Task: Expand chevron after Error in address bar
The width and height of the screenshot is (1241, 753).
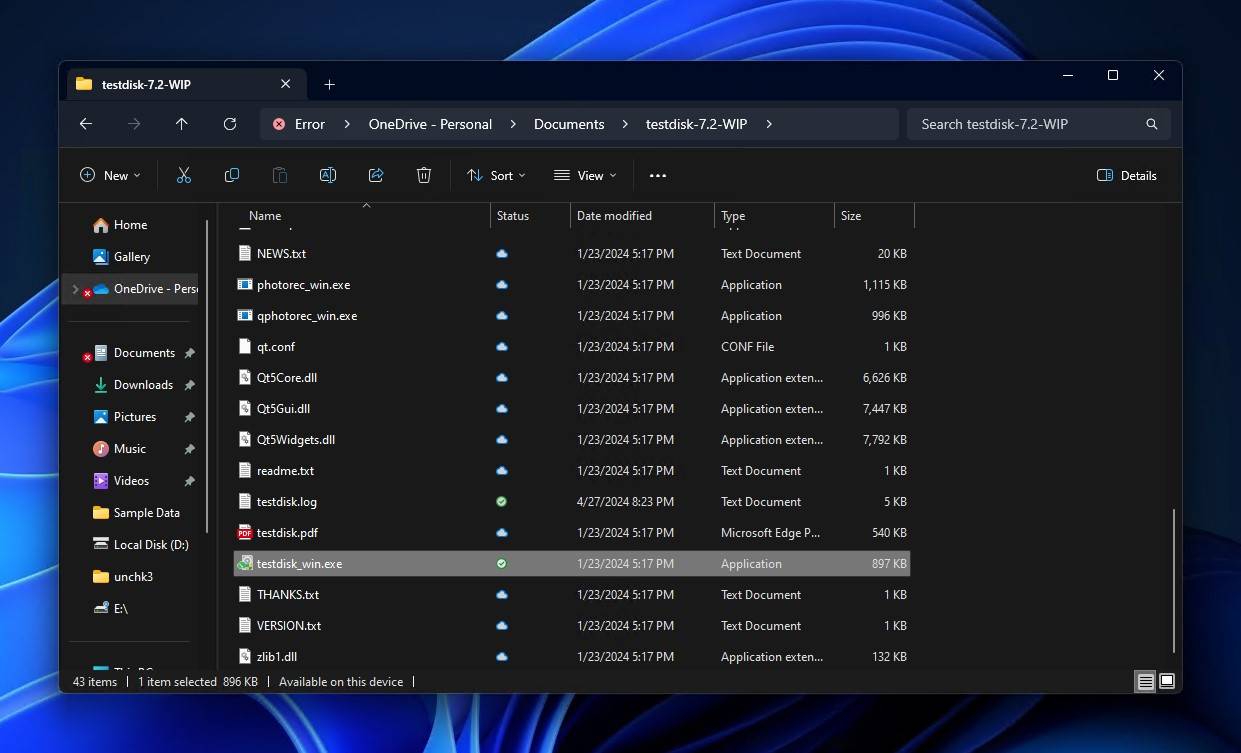Action: point(346,124)
